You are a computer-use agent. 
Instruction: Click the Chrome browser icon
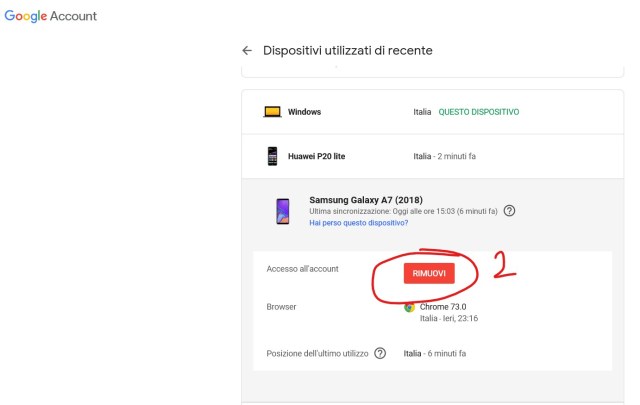(410, 307)
